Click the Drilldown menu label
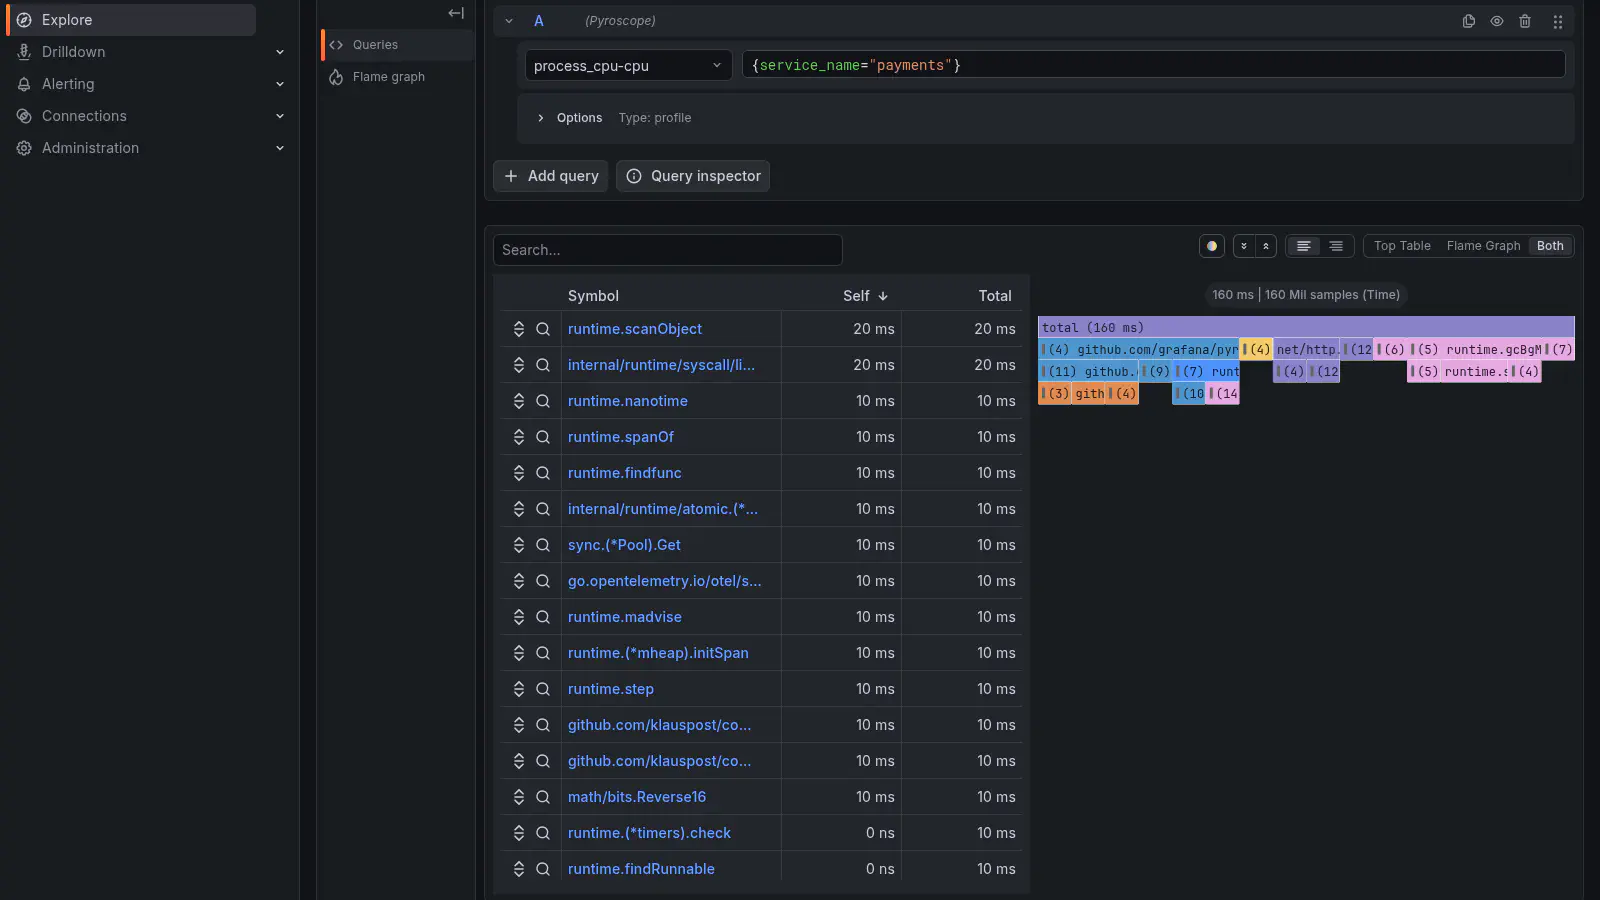1600x900 pixels. tap(73, 52)
